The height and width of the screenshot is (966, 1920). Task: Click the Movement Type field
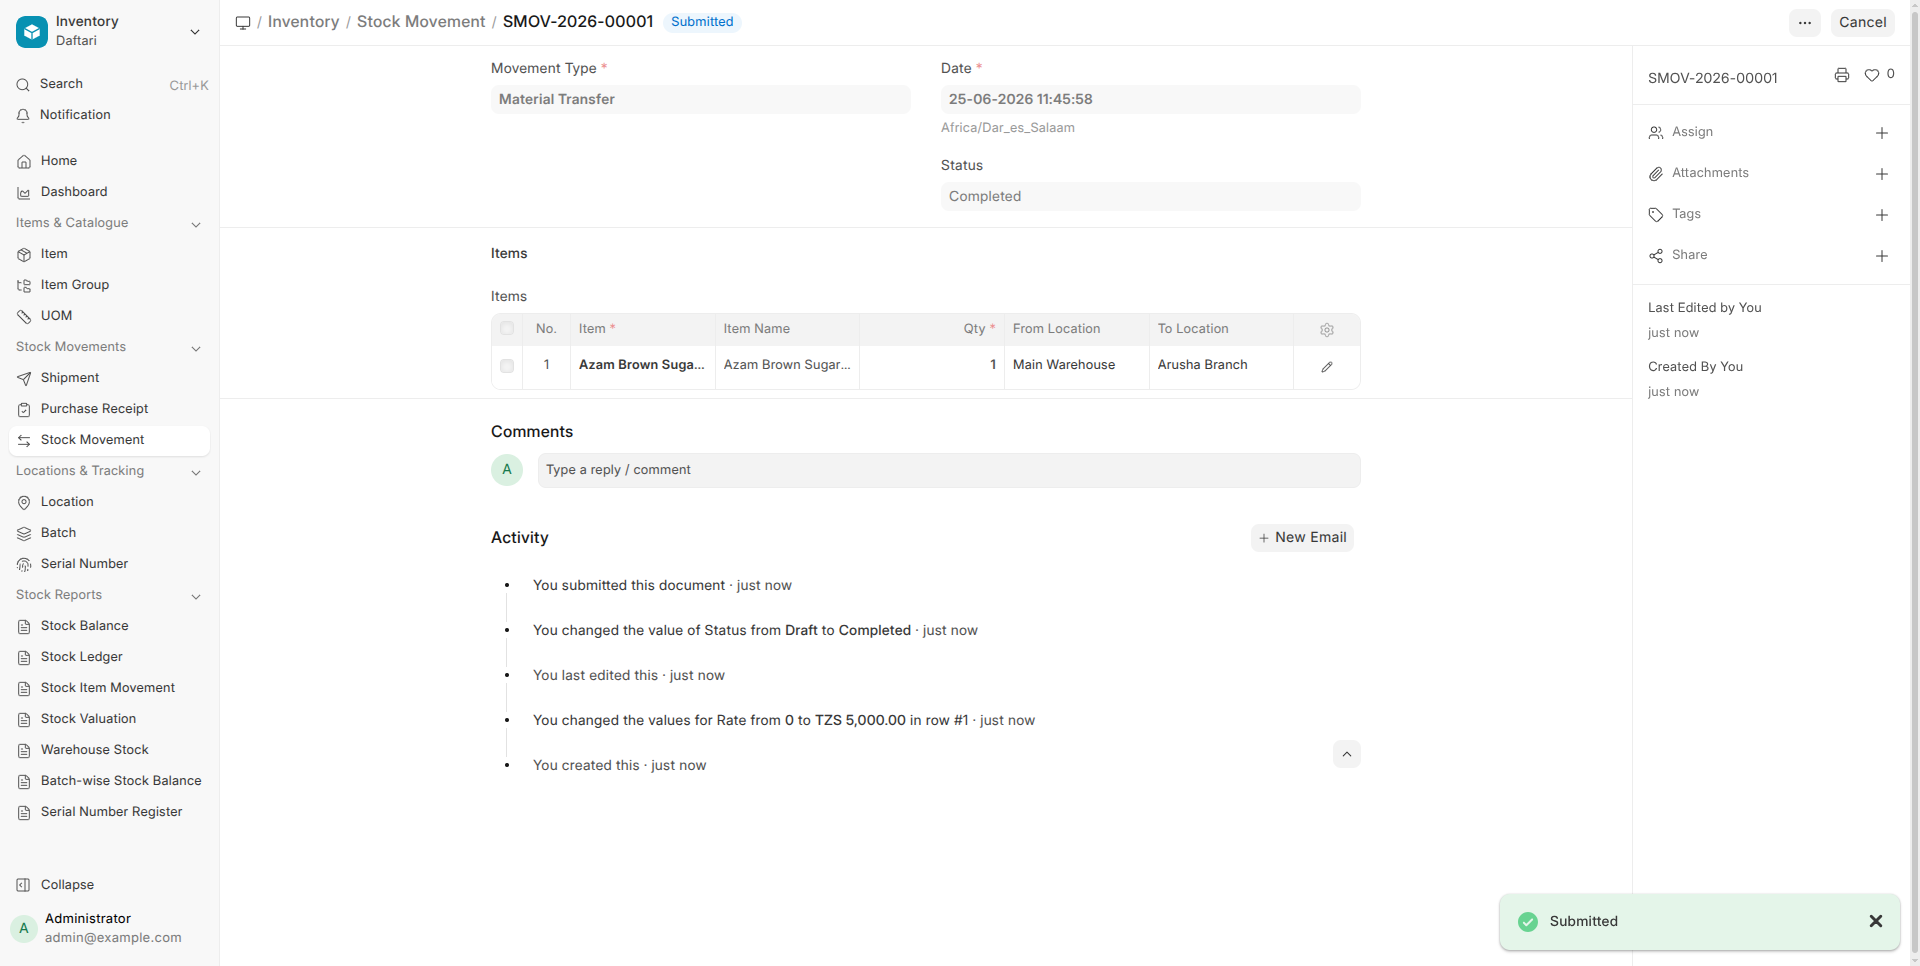(x=701, y=99)
